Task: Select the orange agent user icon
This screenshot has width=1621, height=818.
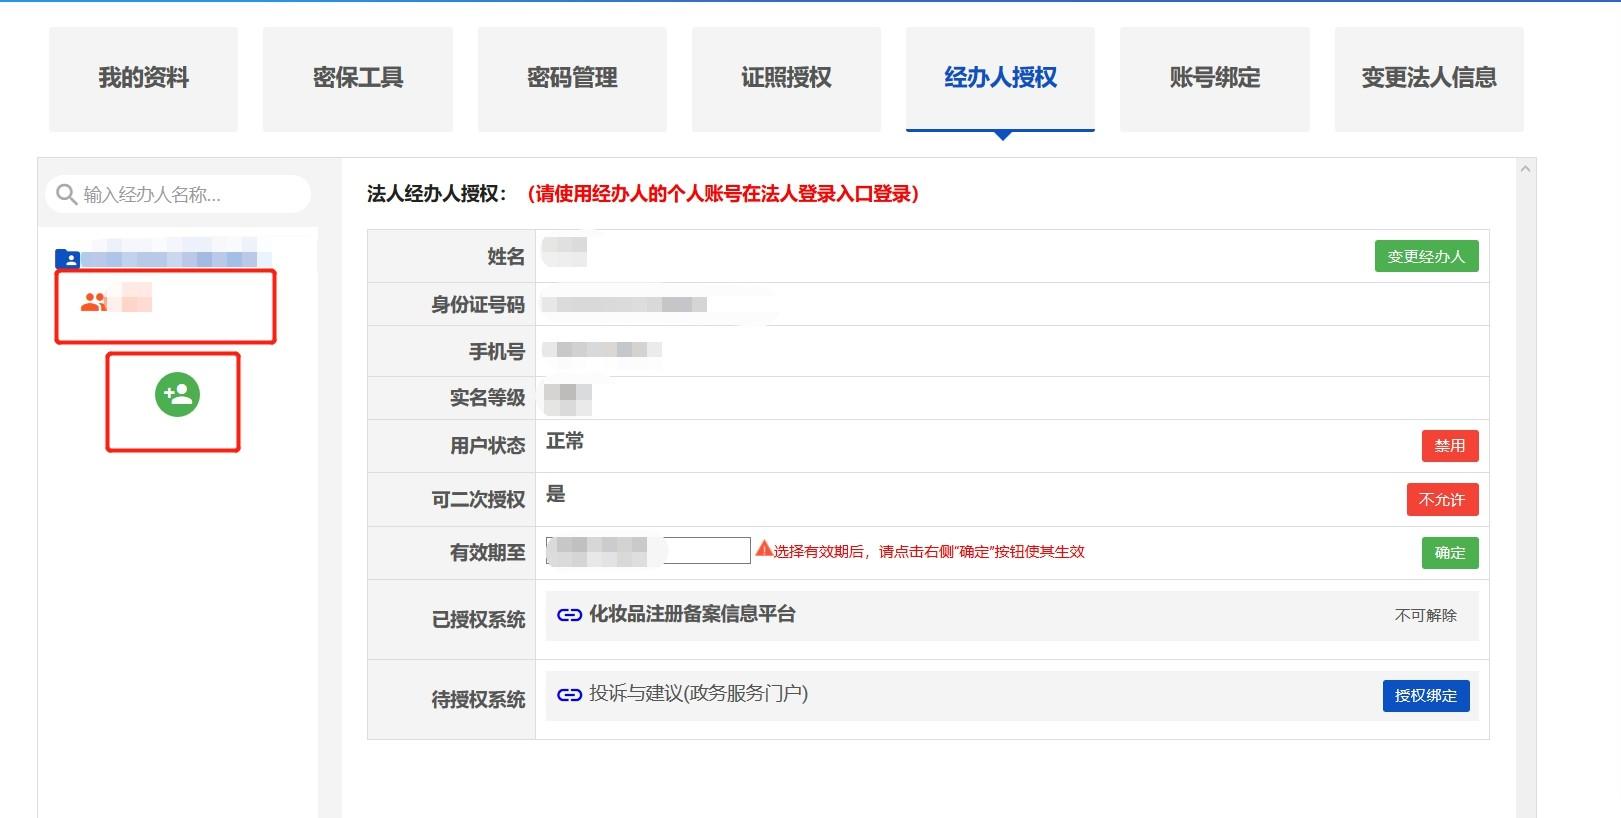Action: (94, 301)
